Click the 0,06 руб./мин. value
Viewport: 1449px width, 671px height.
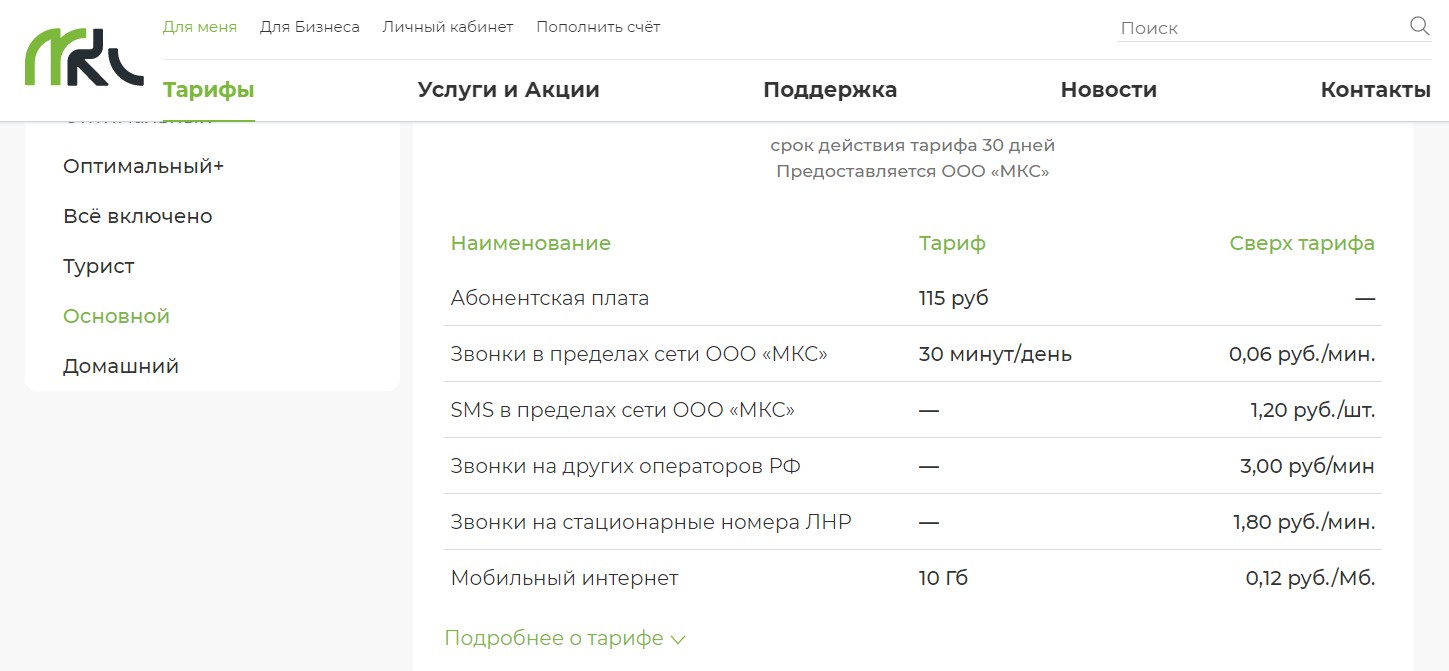[1302, 354]
